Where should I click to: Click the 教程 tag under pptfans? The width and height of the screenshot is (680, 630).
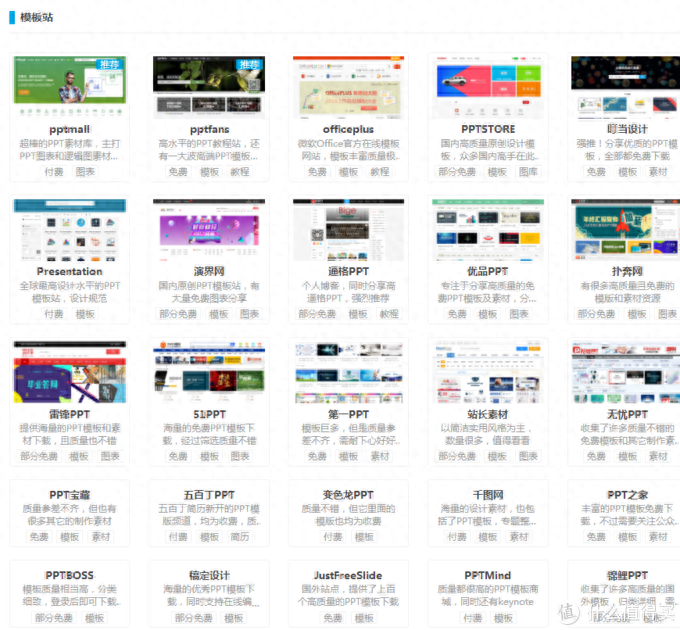(240, 172)
